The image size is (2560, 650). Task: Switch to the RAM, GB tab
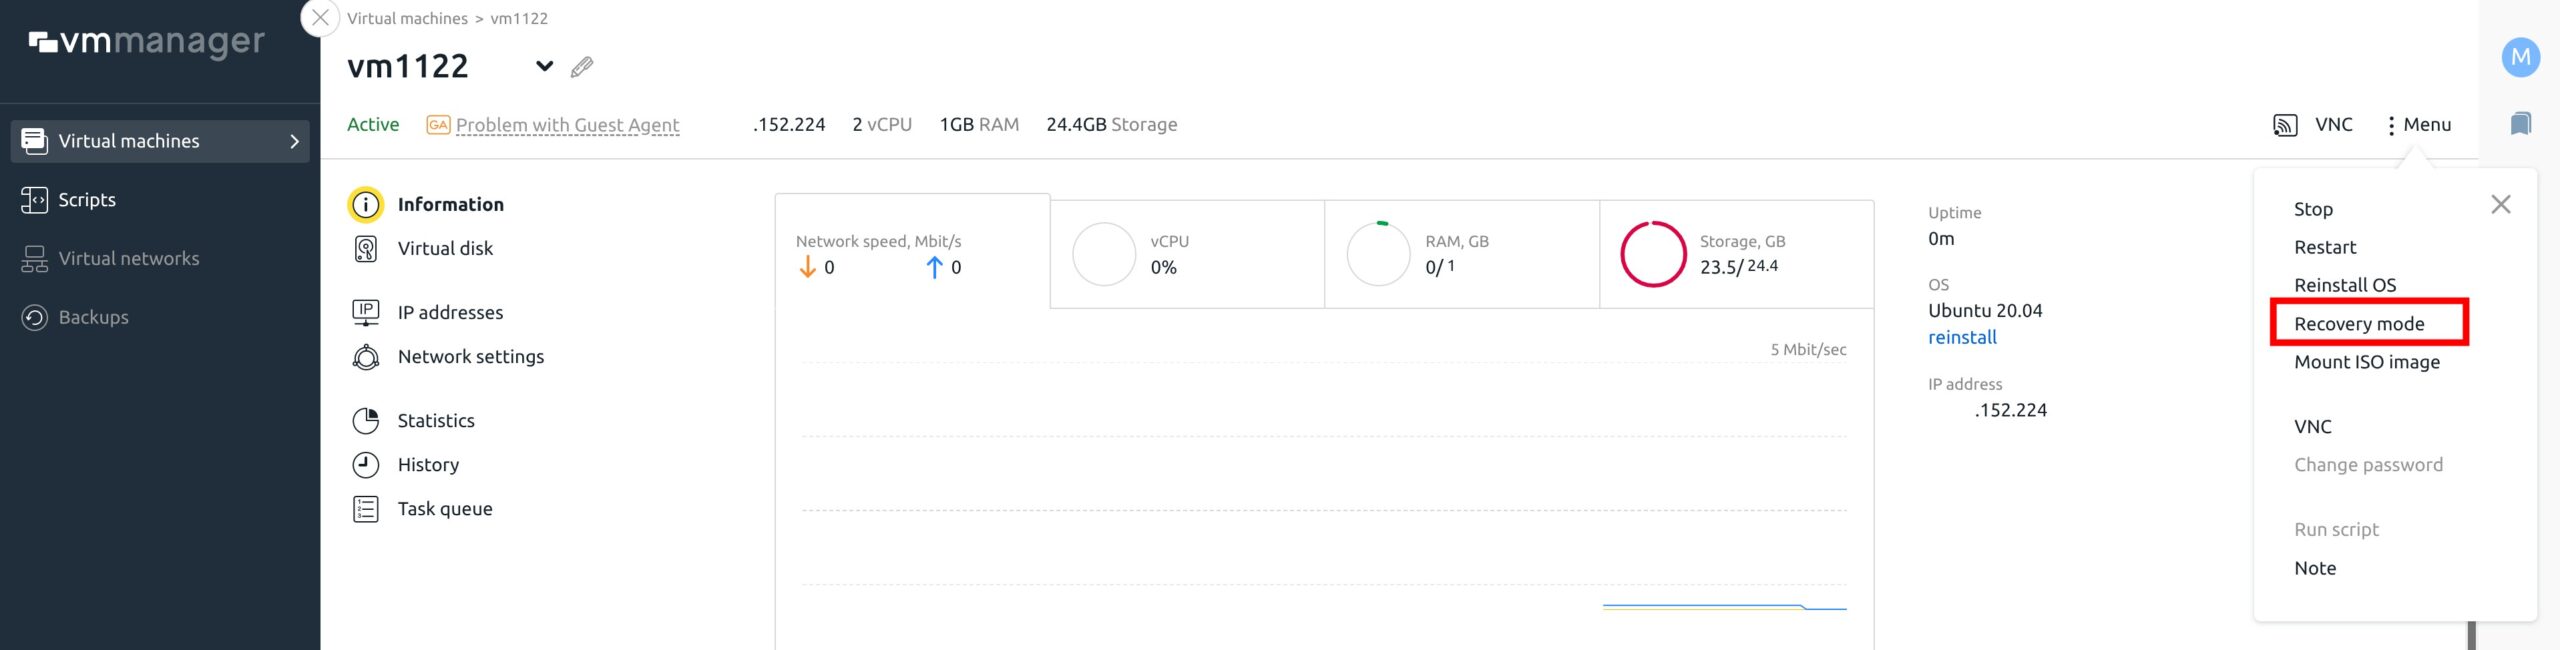pyautogui.click(x=1462, y=254)
